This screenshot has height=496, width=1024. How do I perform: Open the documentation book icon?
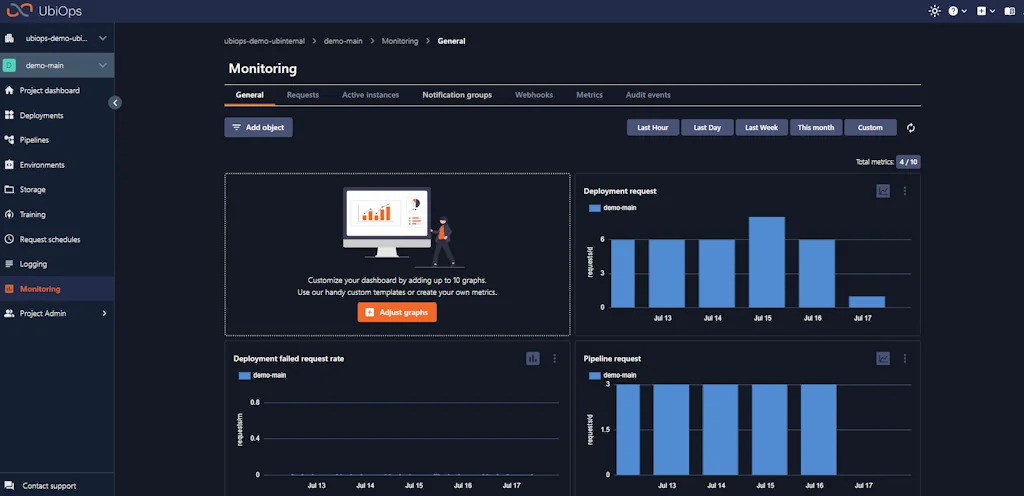[x=1009, y=11]
